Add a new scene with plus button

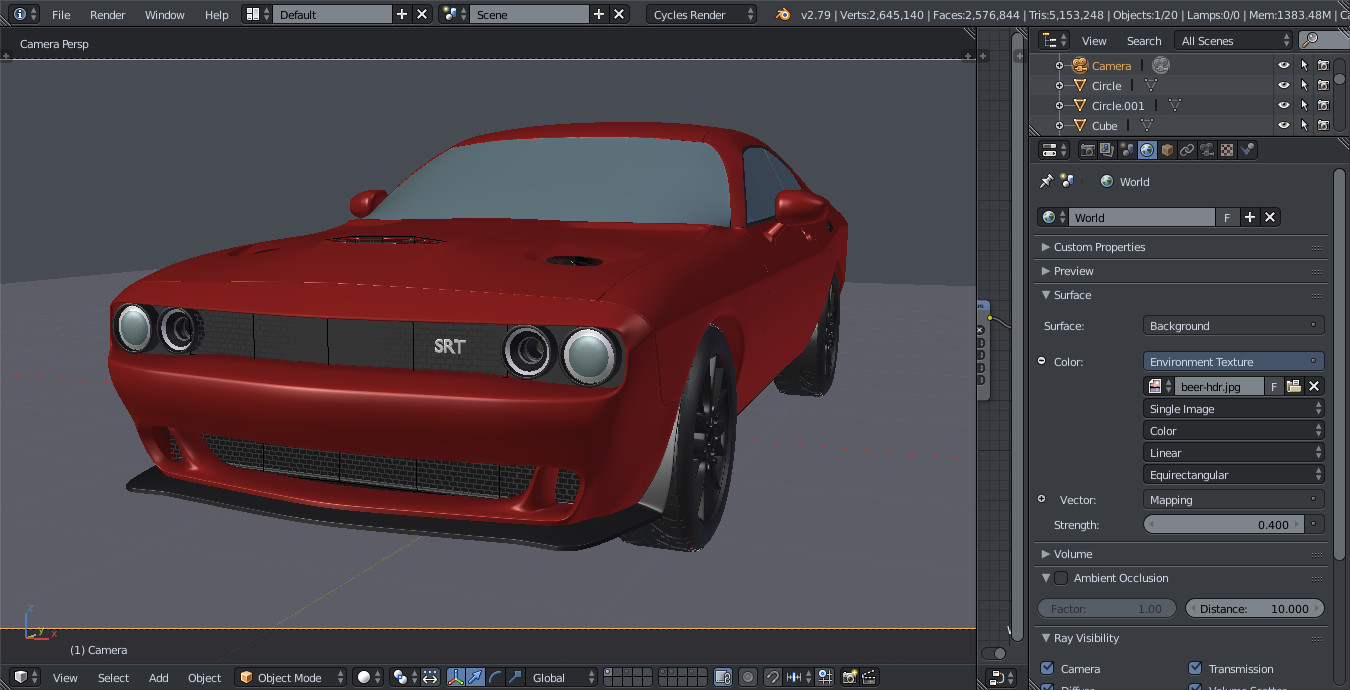pyautogui.click(x=599, y=14)
